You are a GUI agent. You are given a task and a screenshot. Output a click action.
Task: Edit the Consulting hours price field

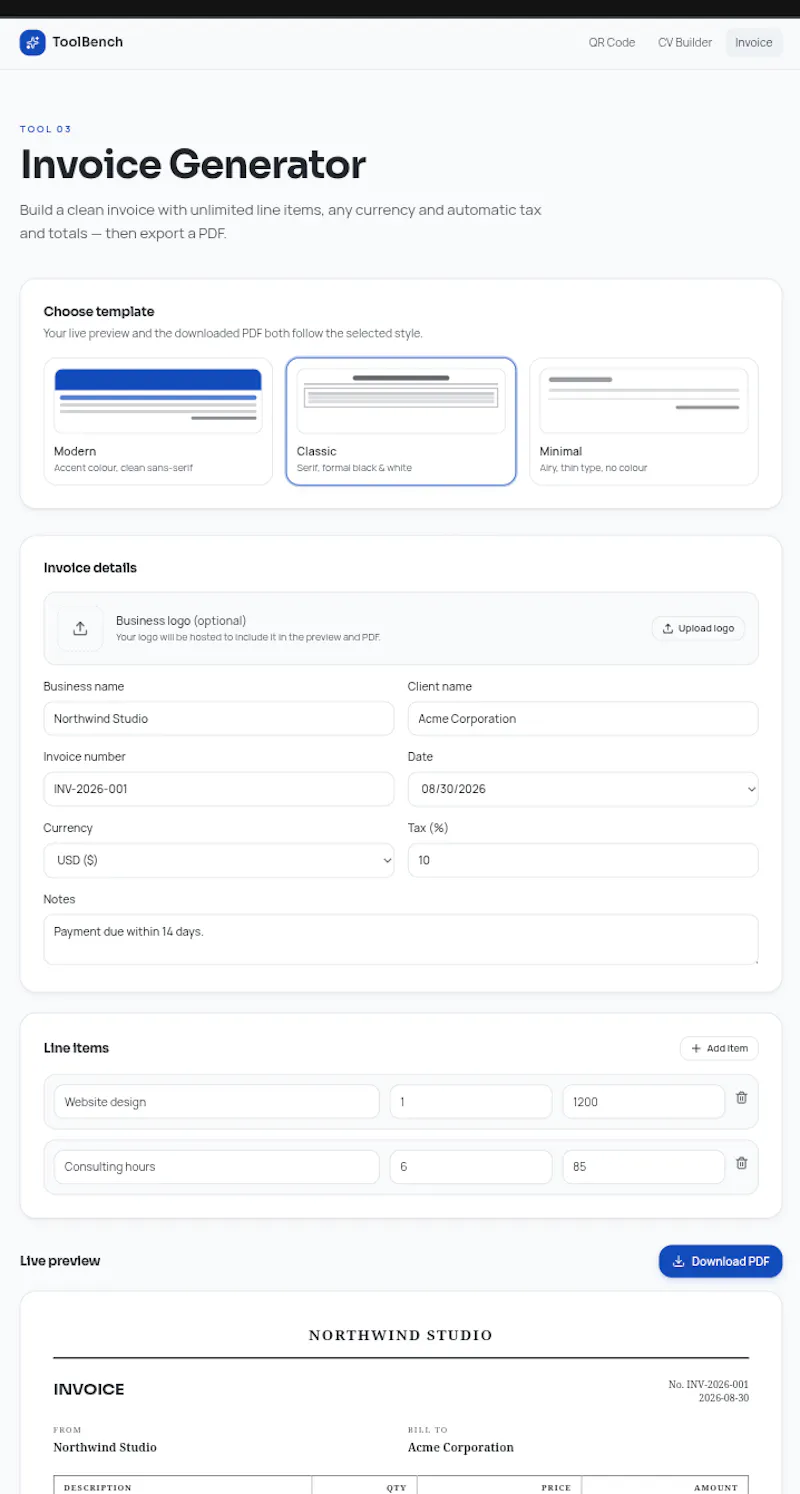644,1167
